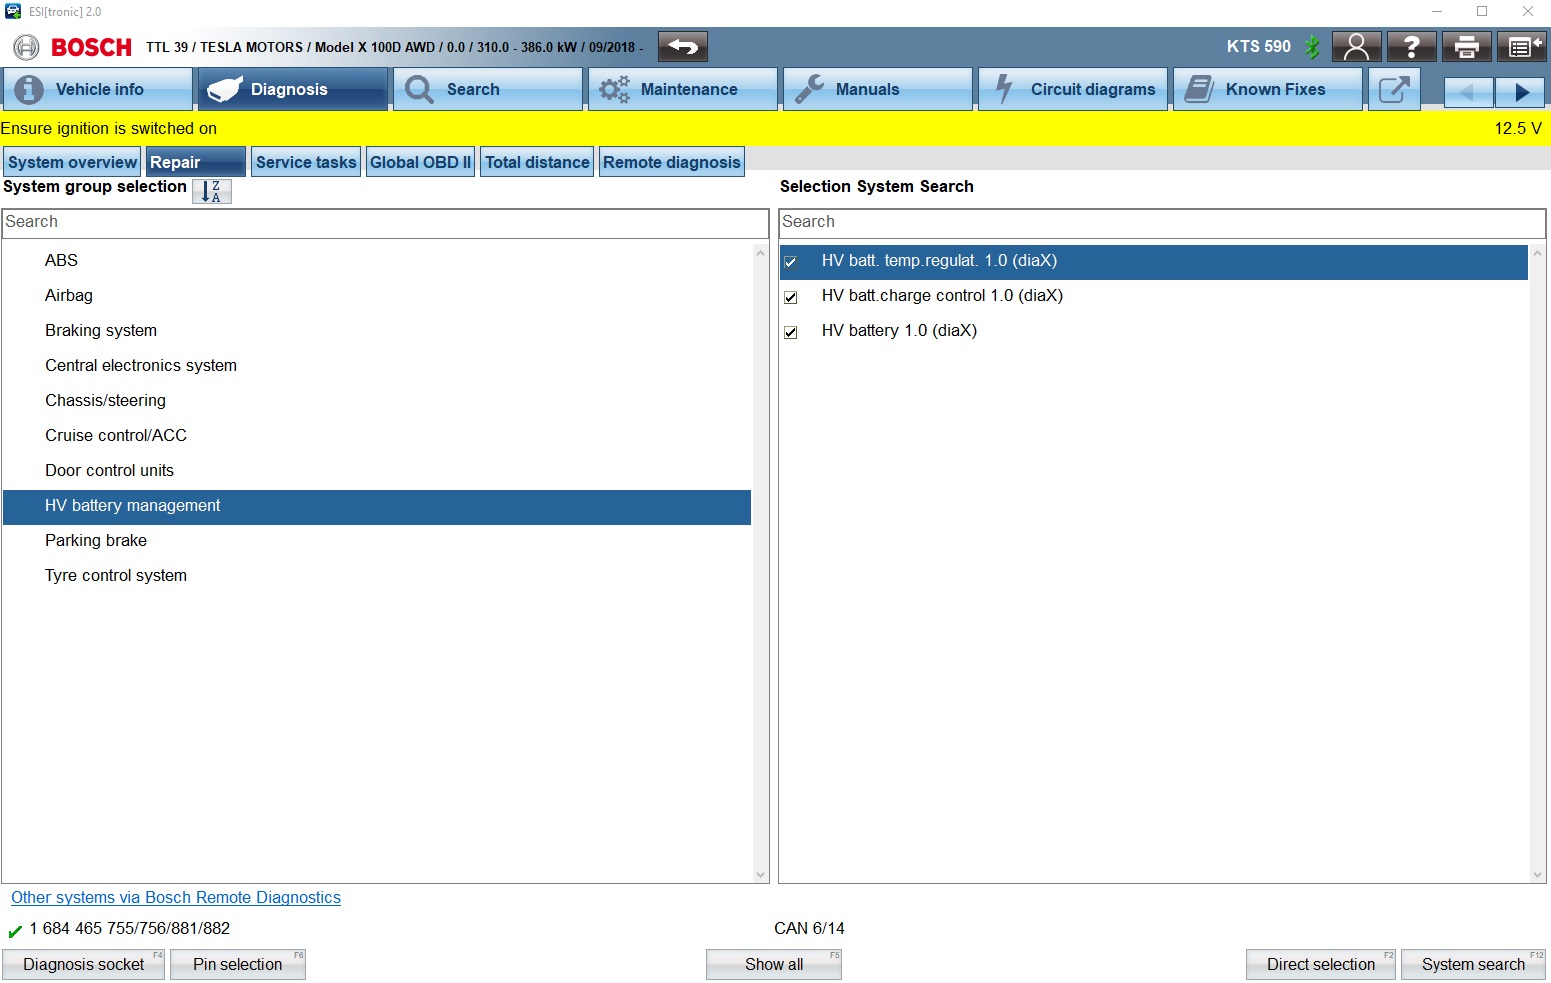
Task: Uncheck HV batt. temp.regulat. 1.0 checkbox
Action: [x=791, y=262]
